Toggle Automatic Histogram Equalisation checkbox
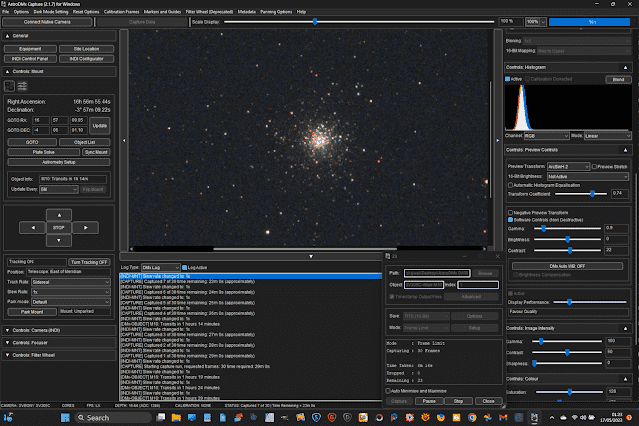 point(510,184)
